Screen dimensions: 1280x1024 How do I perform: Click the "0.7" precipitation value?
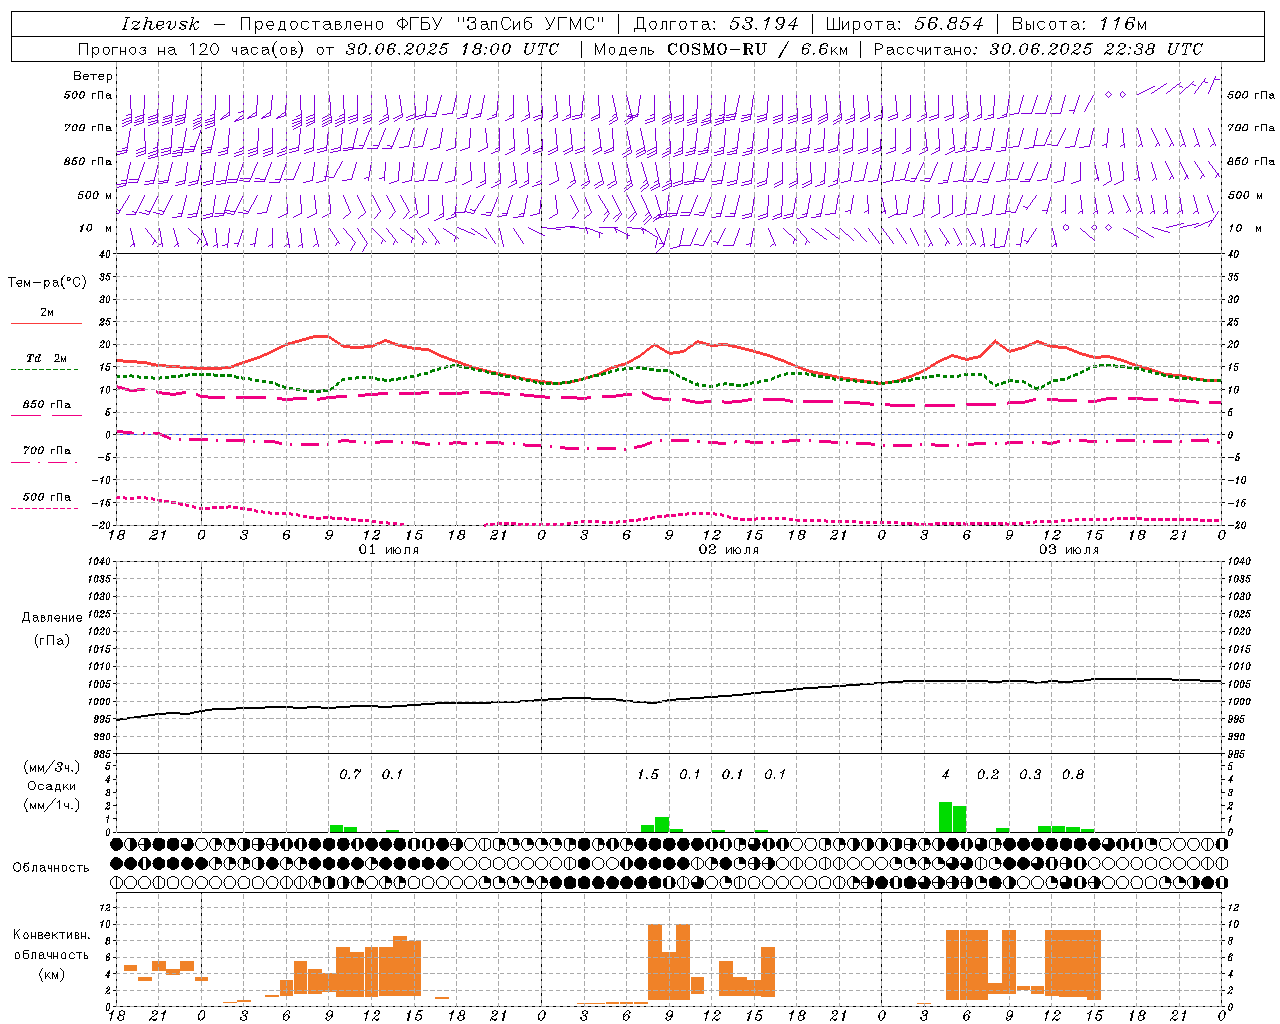(x=350, y=774)
